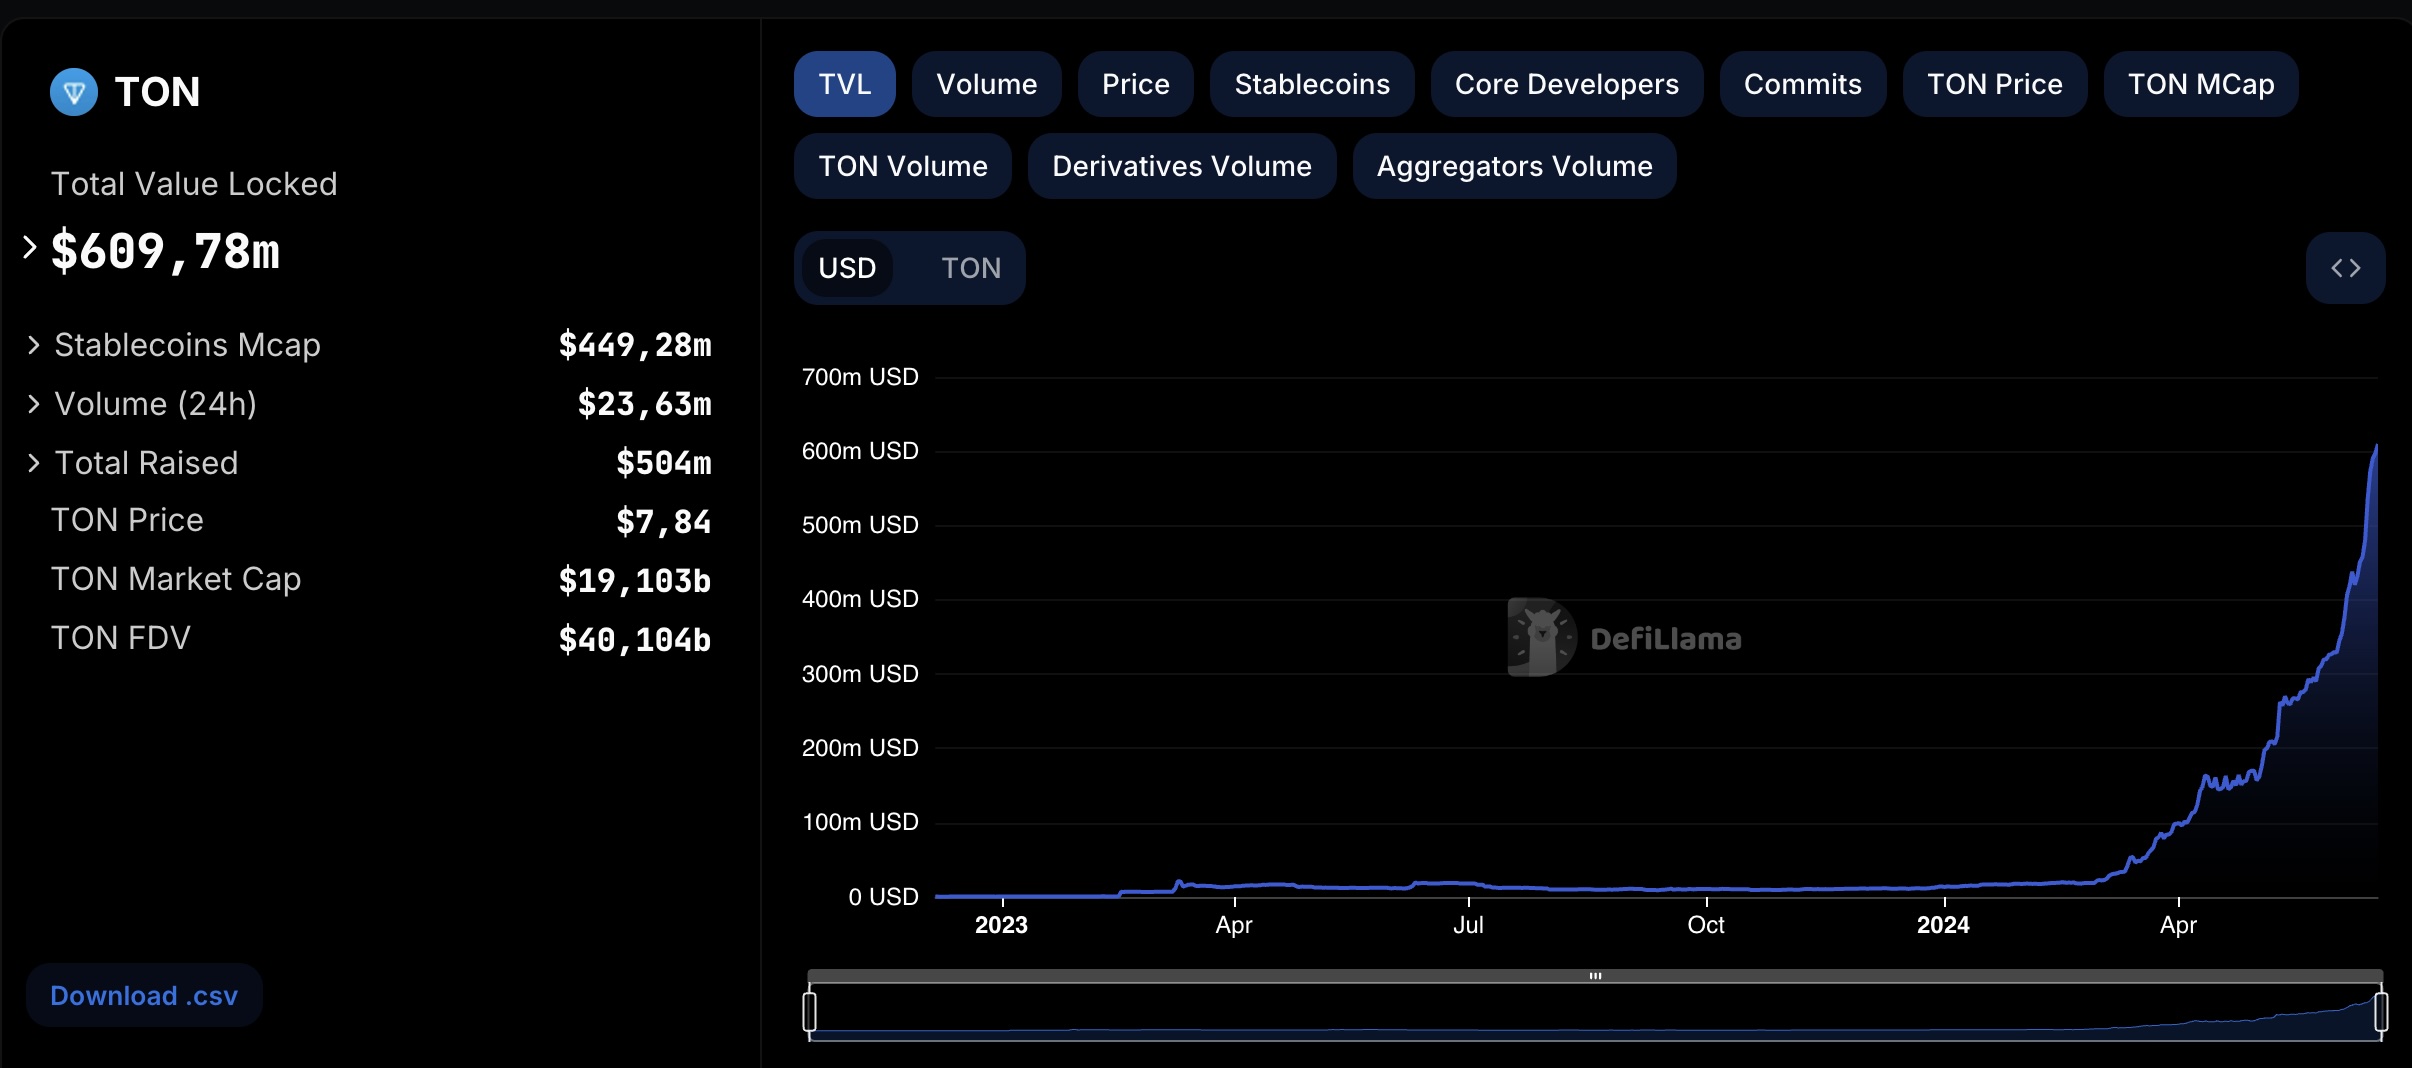
Task: Select USD denomination toggle
Action: pos(847,268)
